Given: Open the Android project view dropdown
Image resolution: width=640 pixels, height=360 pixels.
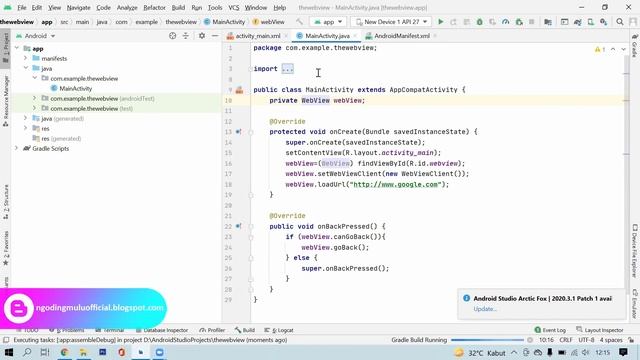Looking at the screenshot, I should 36,36.
